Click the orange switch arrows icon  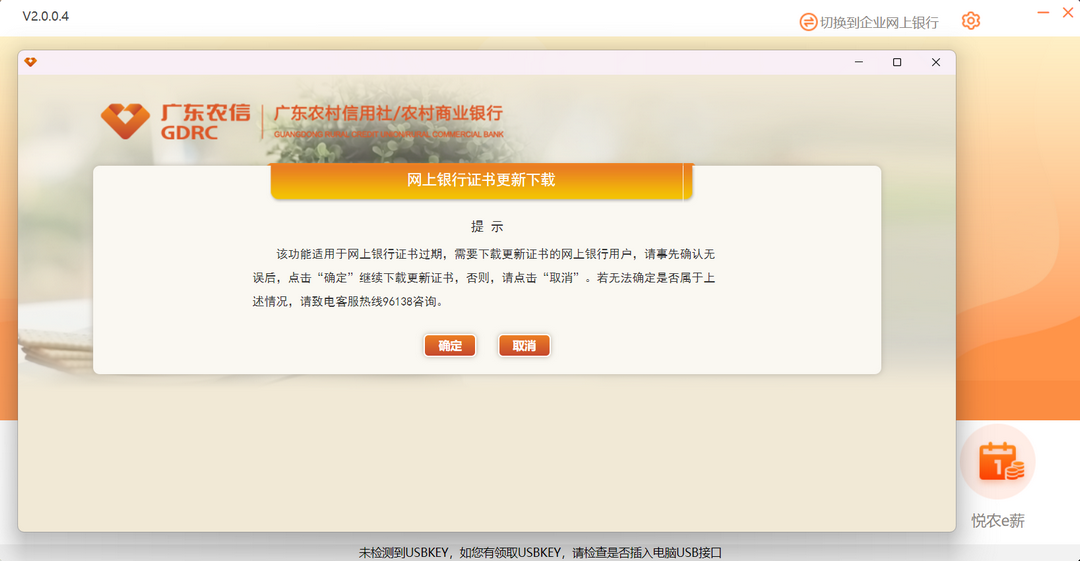click(808, 23)
